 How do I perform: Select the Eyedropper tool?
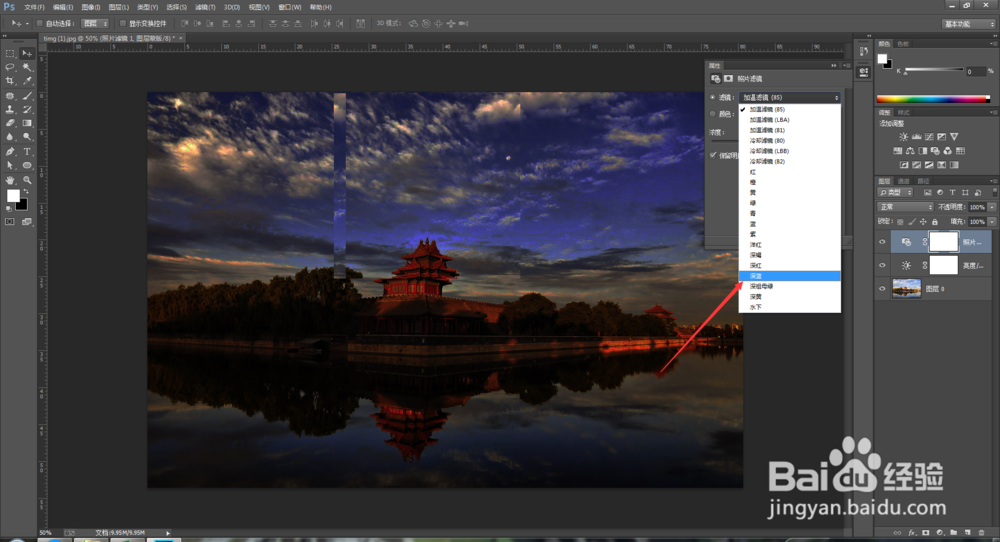point(27,81)
